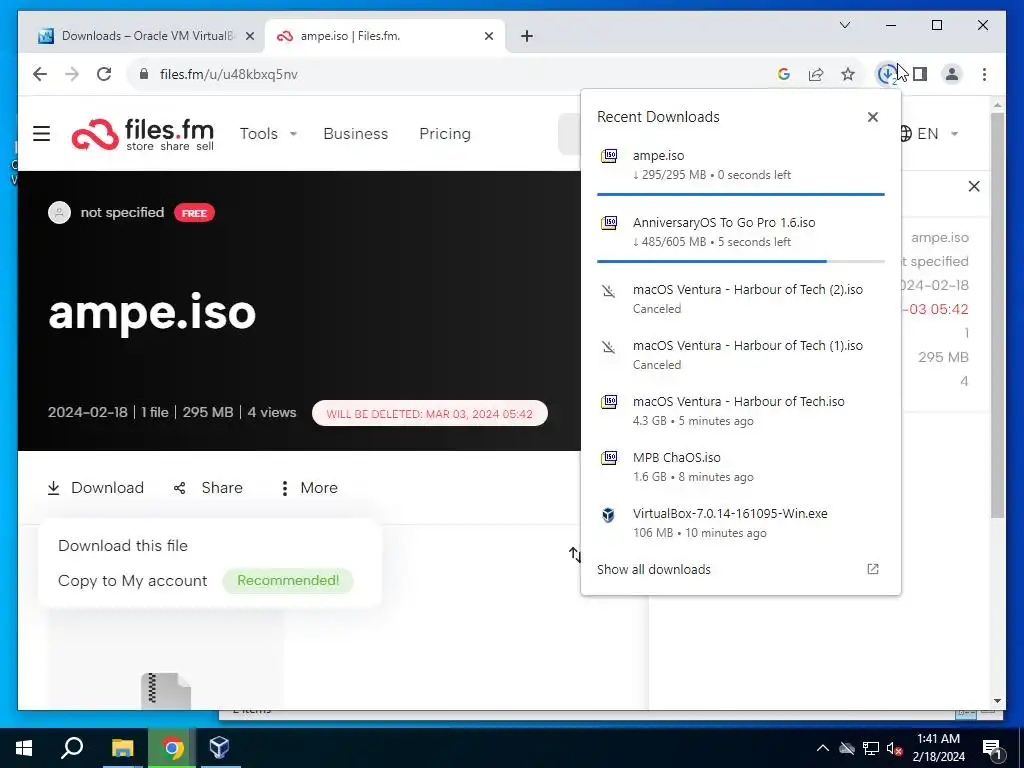This screenshot has width=1024, height=768.
Task: Open the side panel icon
Action: [x=920, y=74]
